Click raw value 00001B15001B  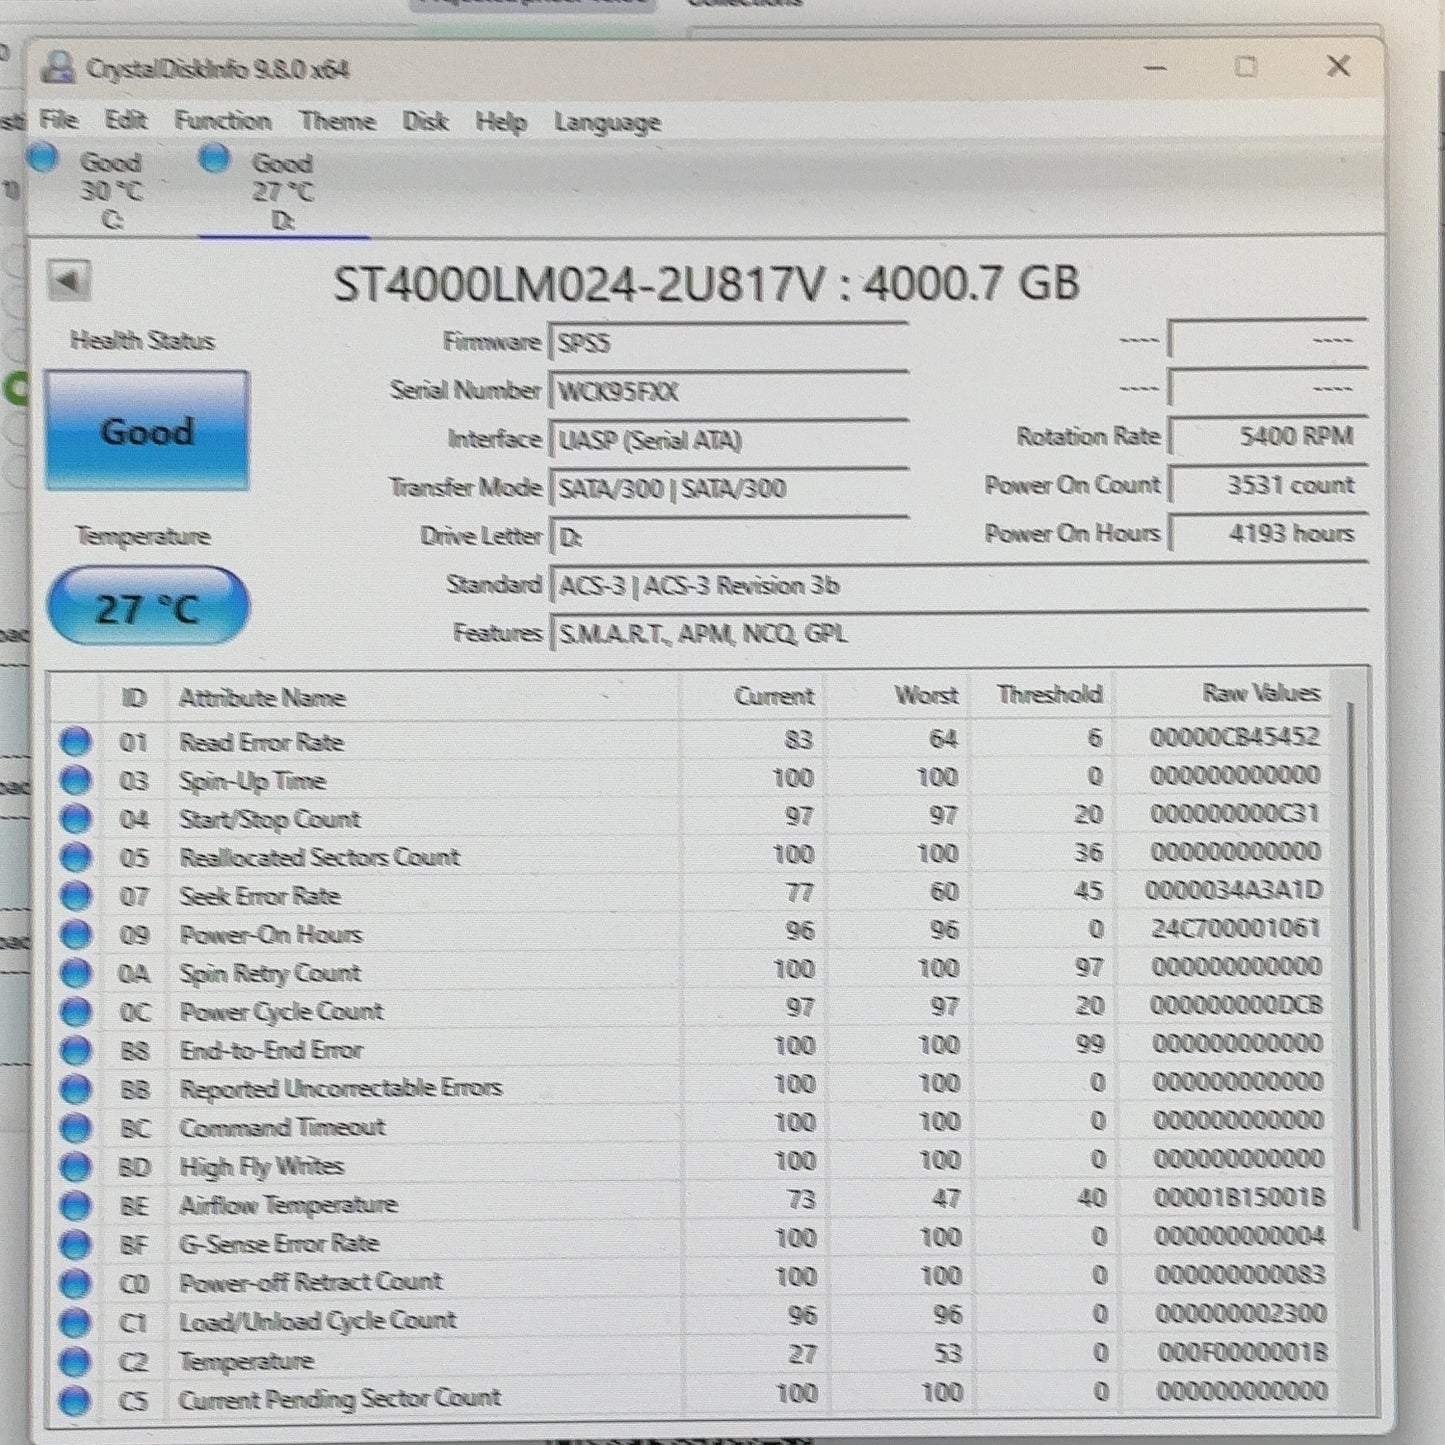[x=1240, y=1197]
